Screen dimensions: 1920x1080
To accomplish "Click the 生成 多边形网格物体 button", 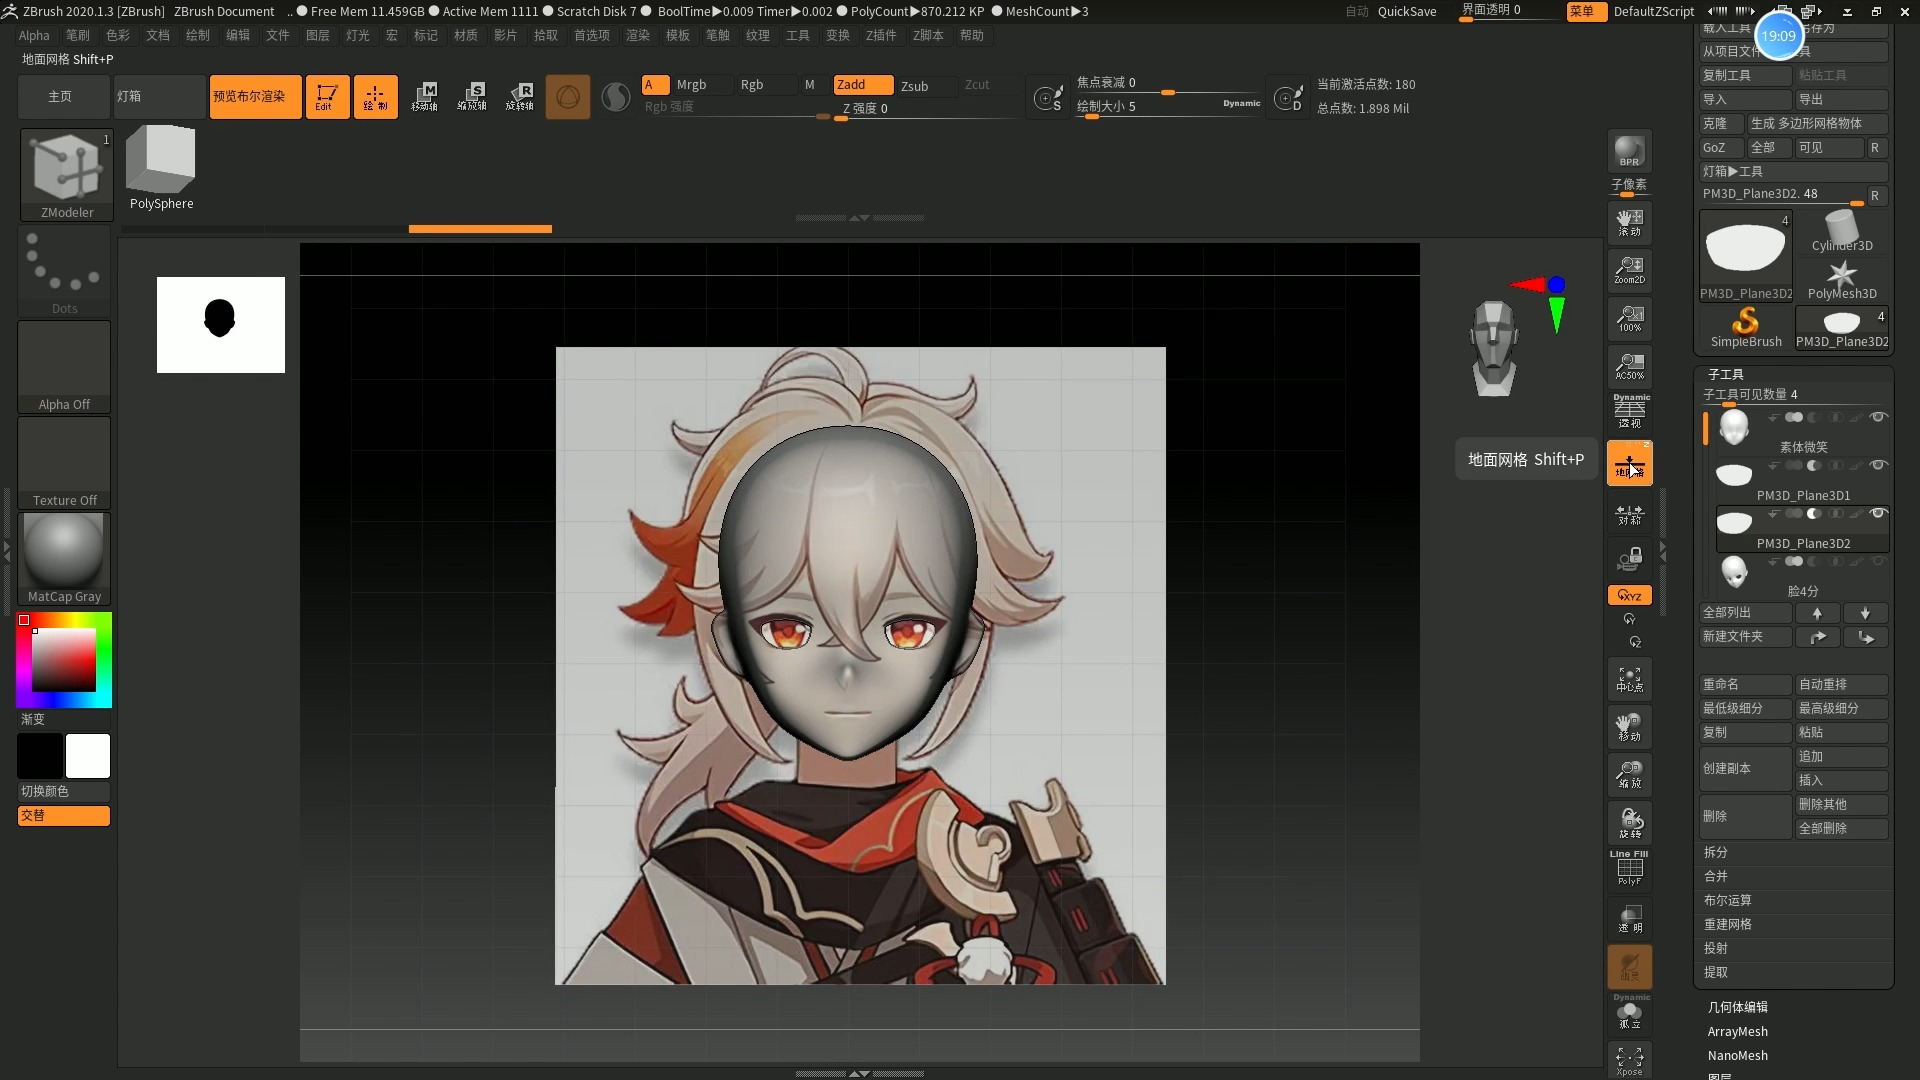I will coord(1816,123).
